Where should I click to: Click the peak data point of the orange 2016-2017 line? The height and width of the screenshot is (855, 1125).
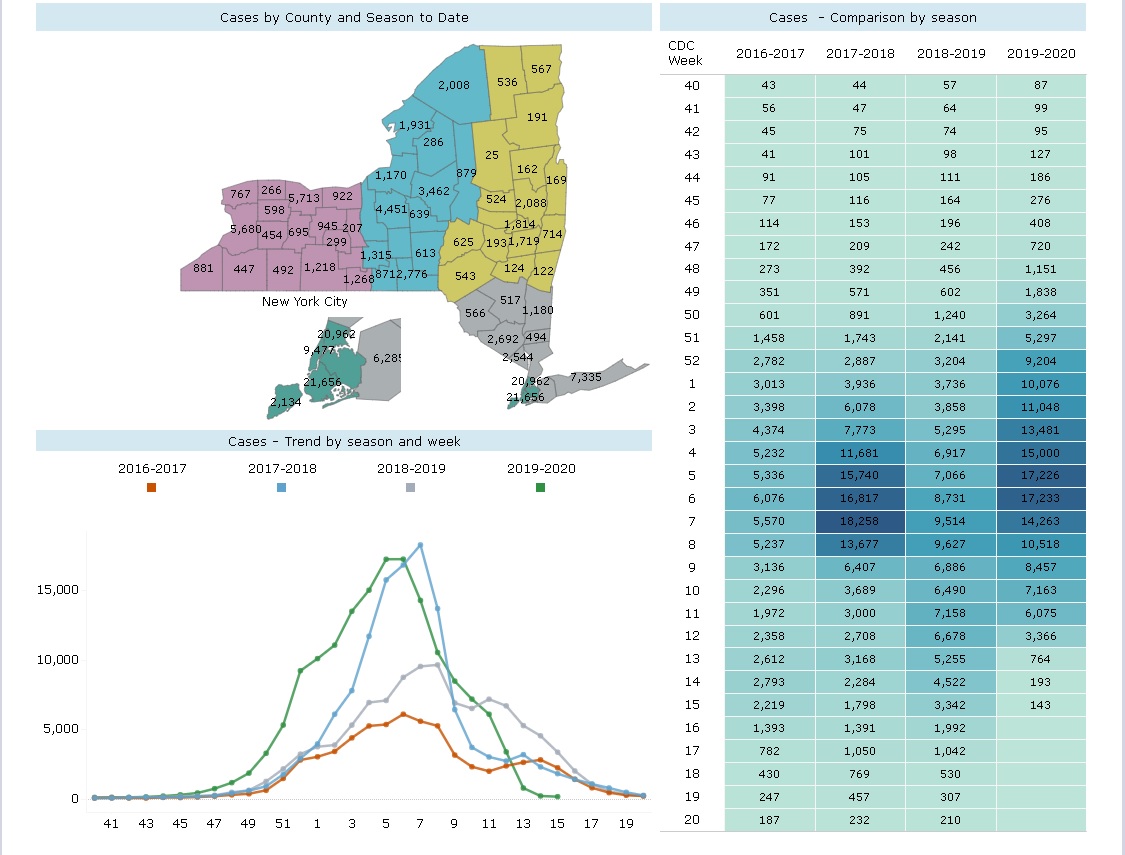403,714
